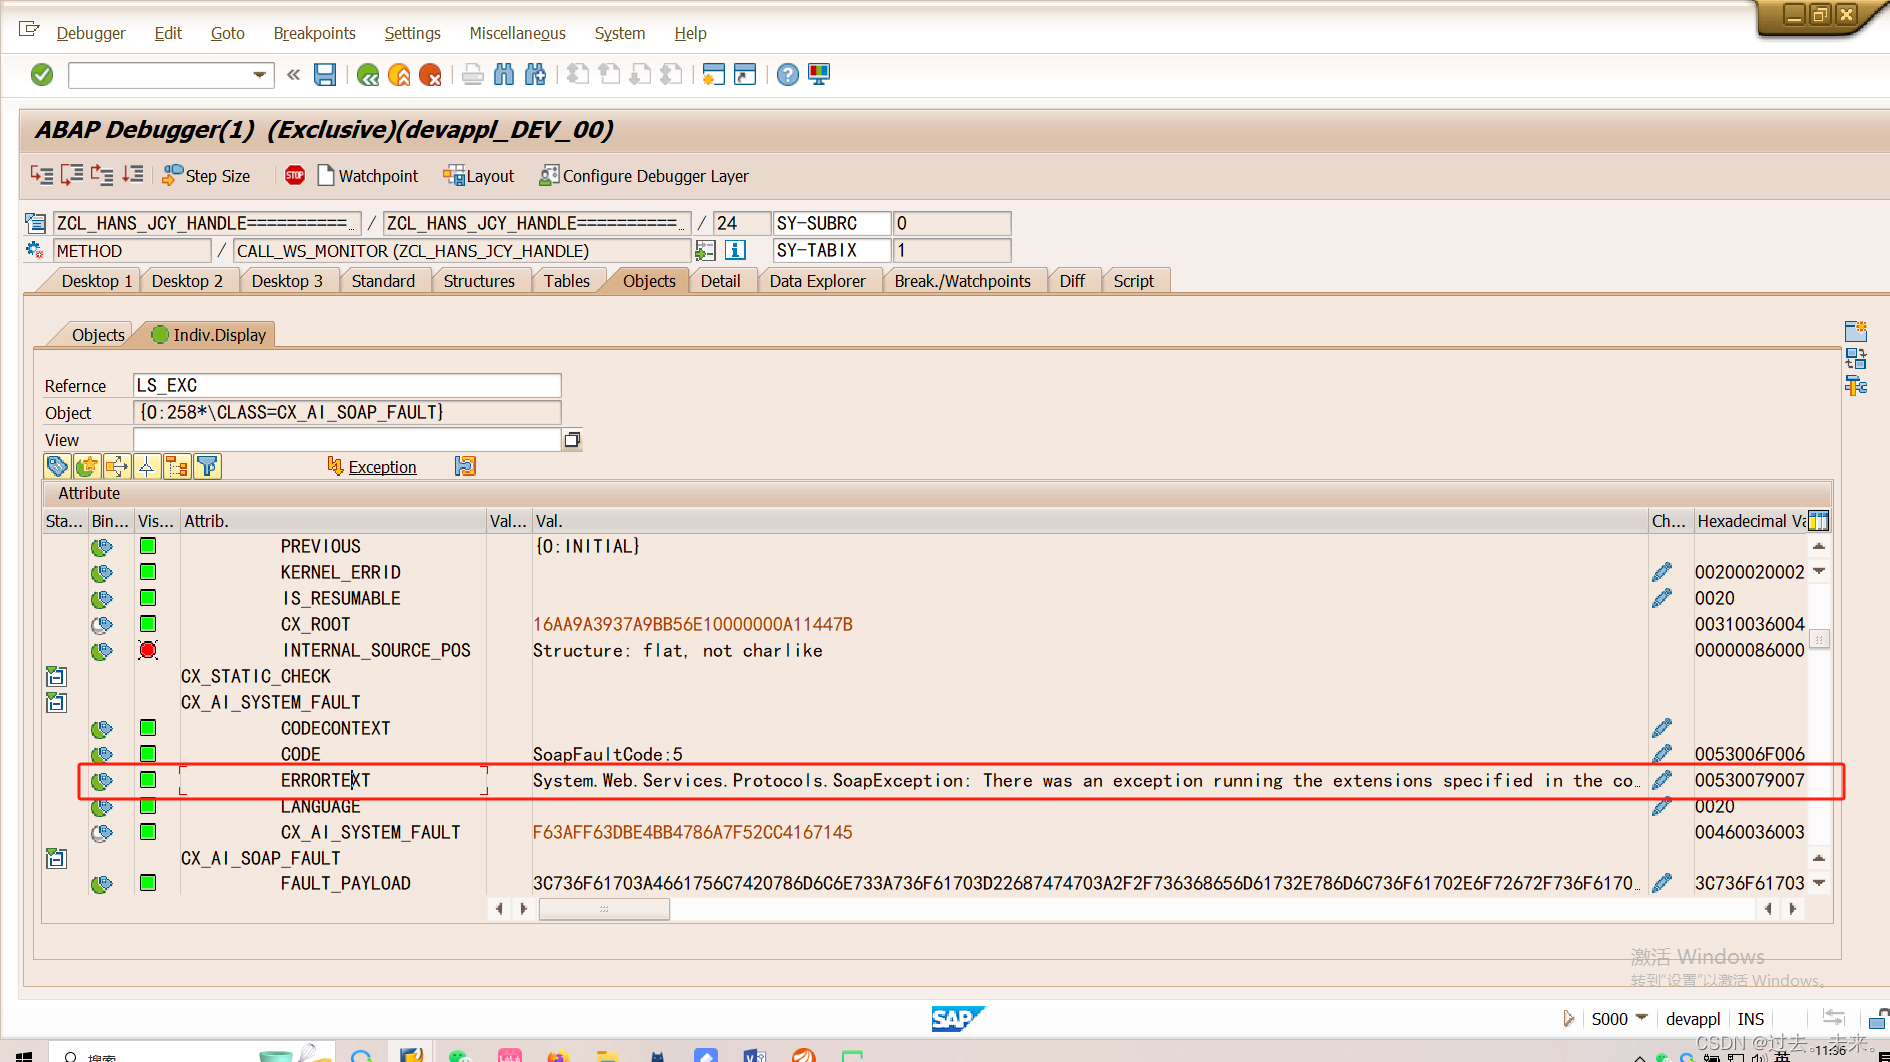Click the green visibility square for CX_ROOT
1890x1062 pixels.
(x=148, y=624)
